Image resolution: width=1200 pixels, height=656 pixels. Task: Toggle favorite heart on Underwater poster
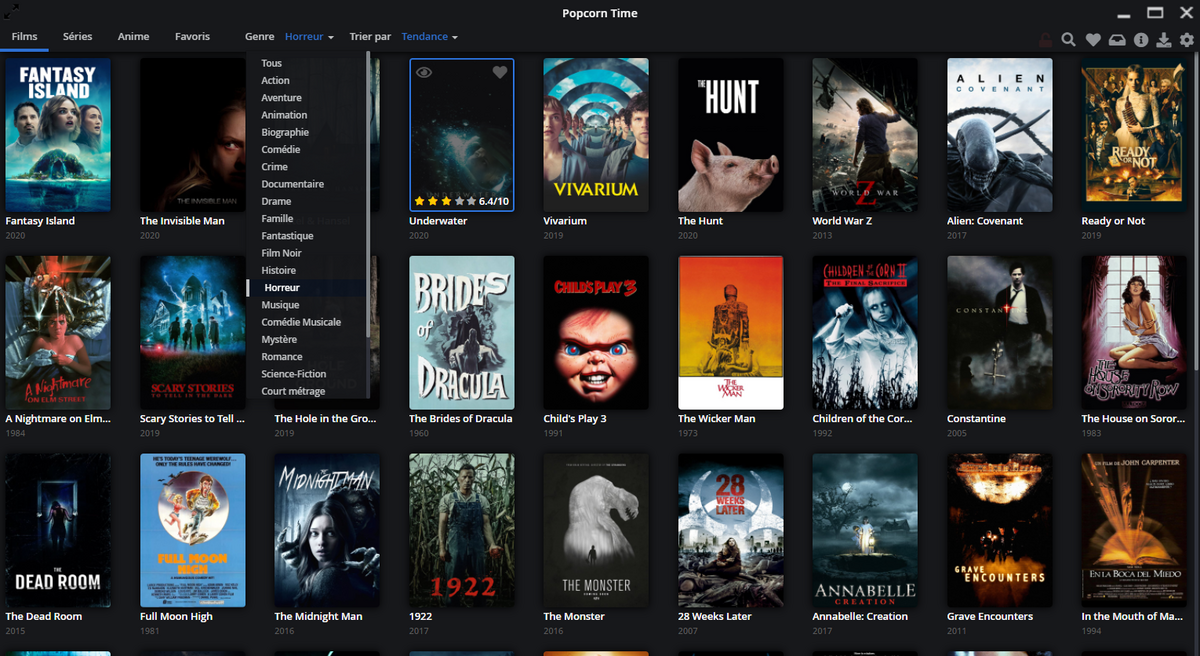tap(500, 72)
